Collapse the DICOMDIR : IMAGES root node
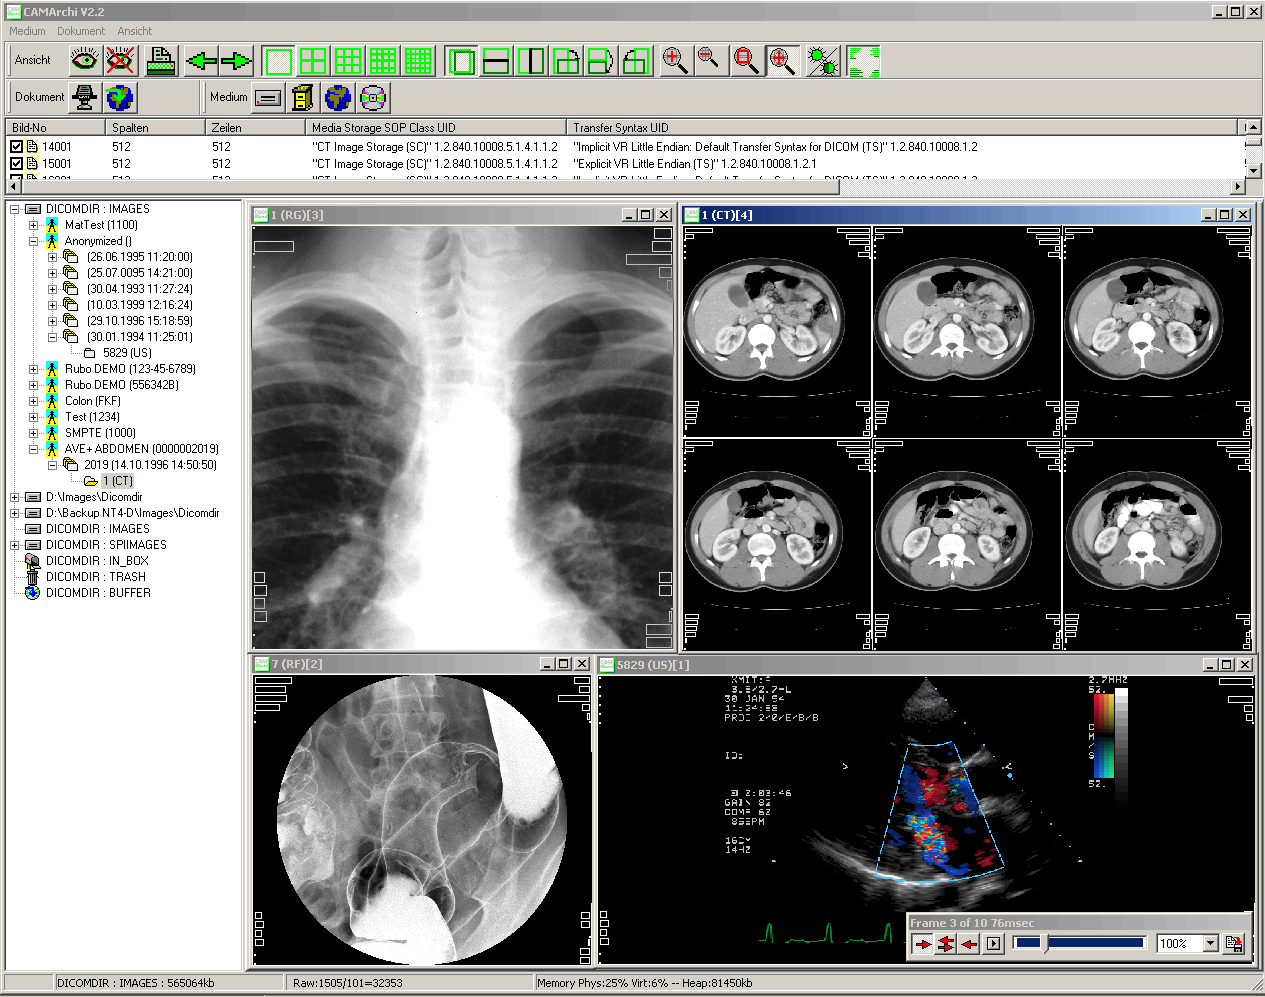 14,209
